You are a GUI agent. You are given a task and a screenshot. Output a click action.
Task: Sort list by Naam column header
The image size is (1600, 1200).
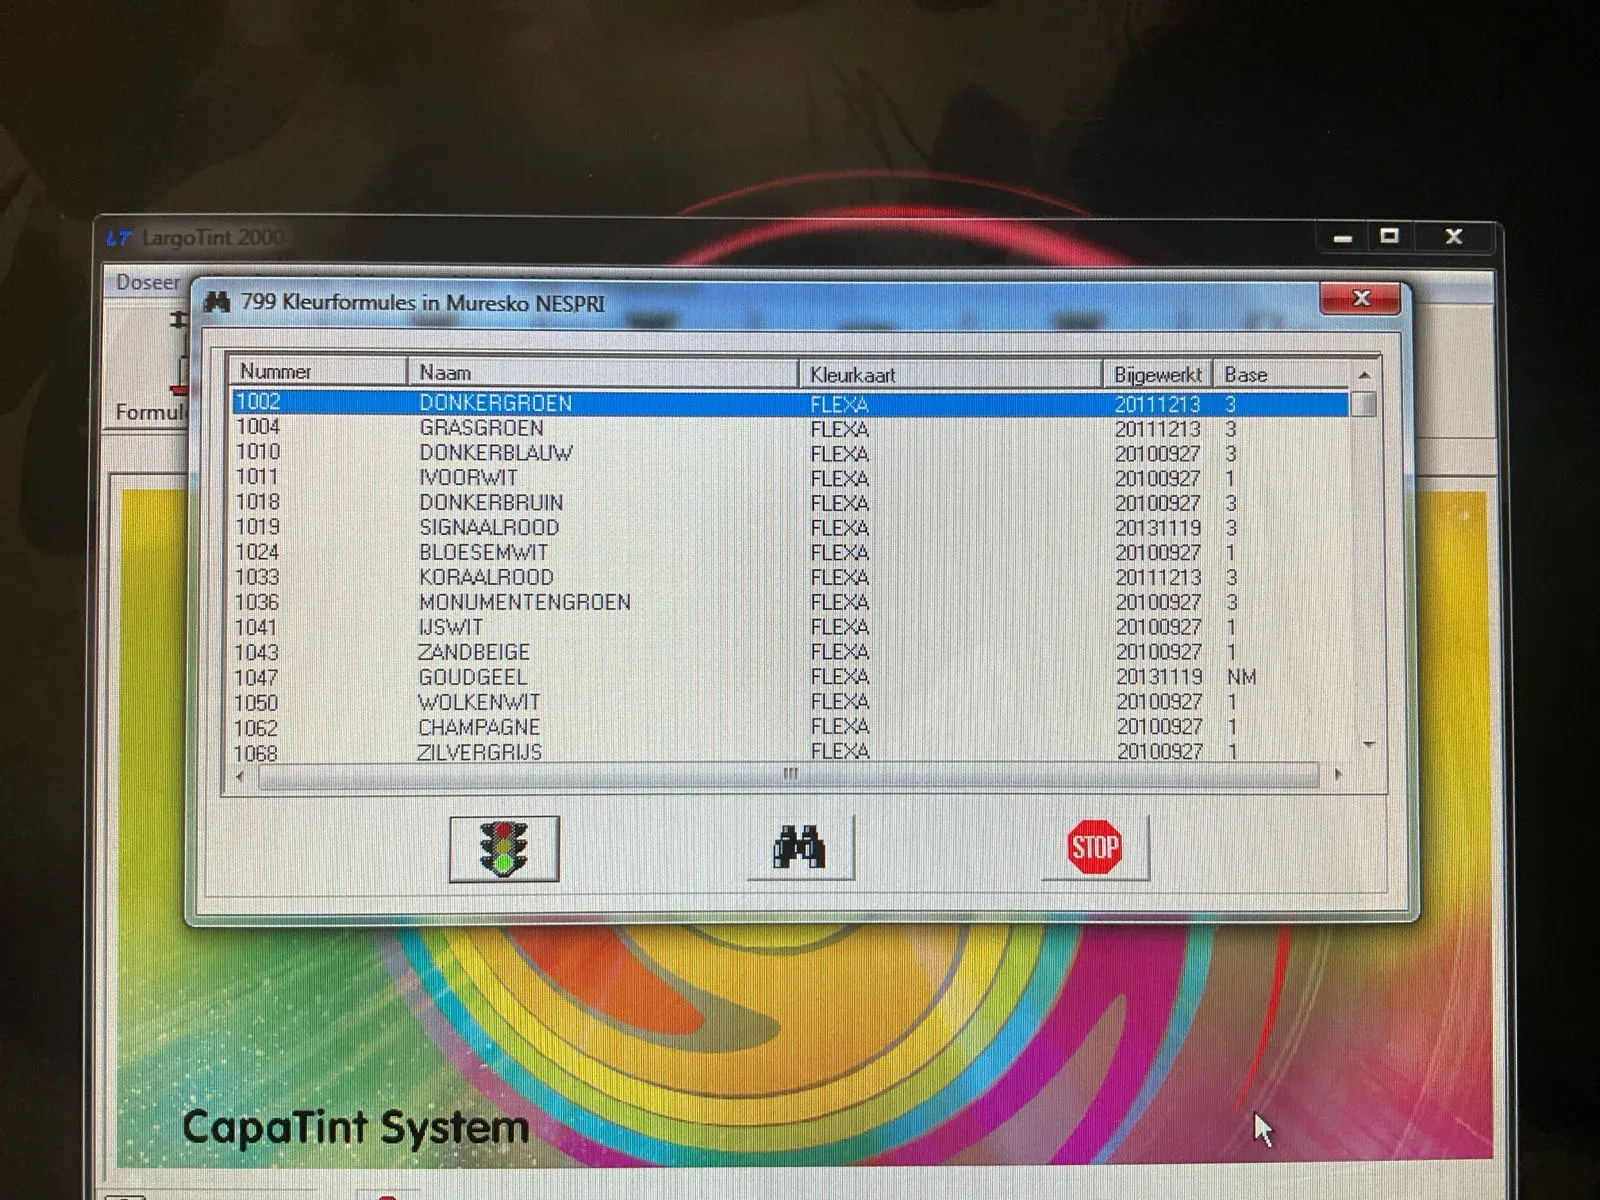[603, 373]
